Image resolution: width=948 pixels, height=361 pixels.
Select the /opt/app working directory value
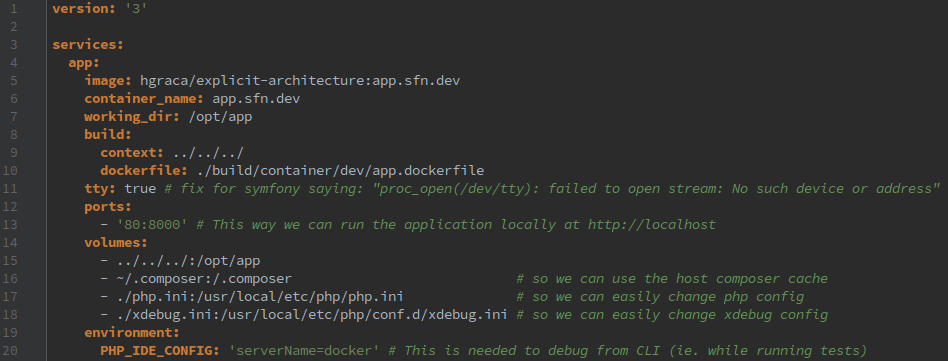220,117
